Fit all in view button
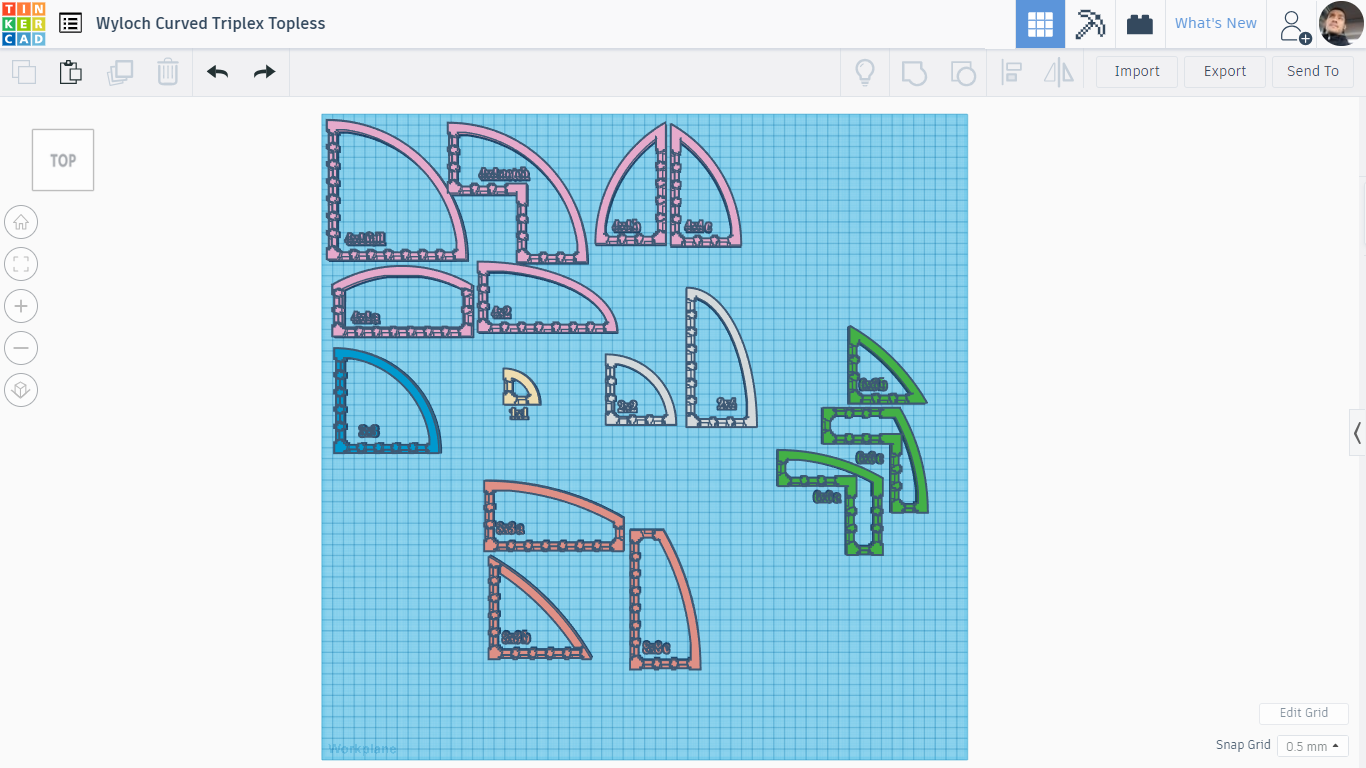1366x768 pixels. (x=21, y=264)
